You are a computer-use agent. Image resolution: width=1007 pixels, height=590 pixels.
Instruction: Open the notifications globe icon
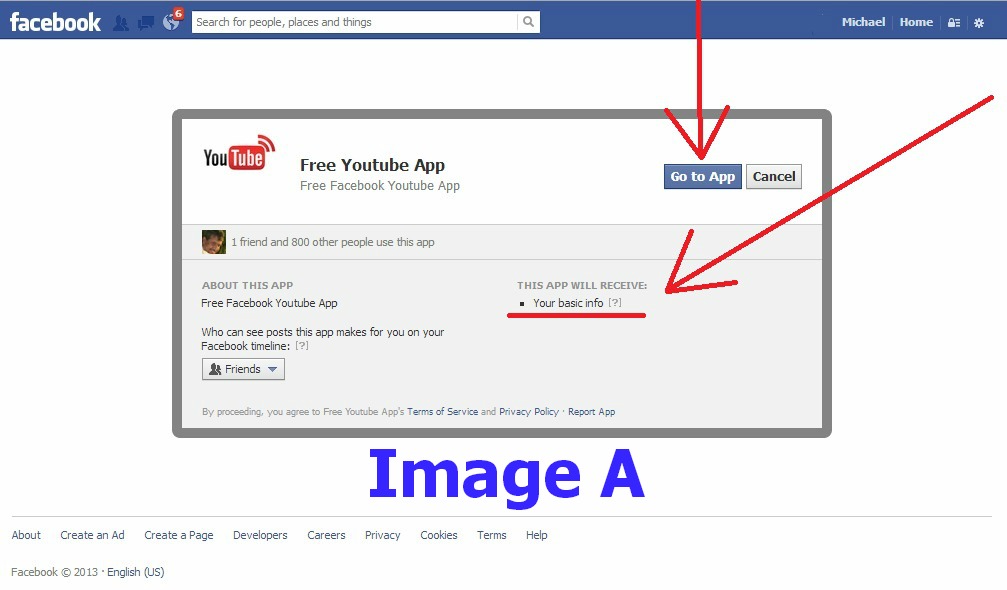tap(171, 22)
